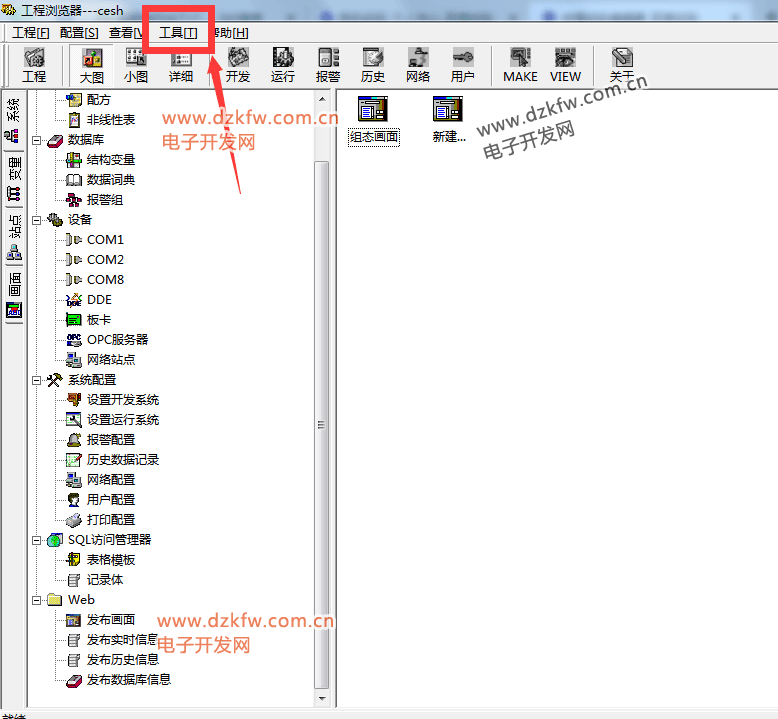Screen dimensions: 778x719
Task: Open the 工具[T] menu
Action: pyautogui.click(x=178, y=33)
